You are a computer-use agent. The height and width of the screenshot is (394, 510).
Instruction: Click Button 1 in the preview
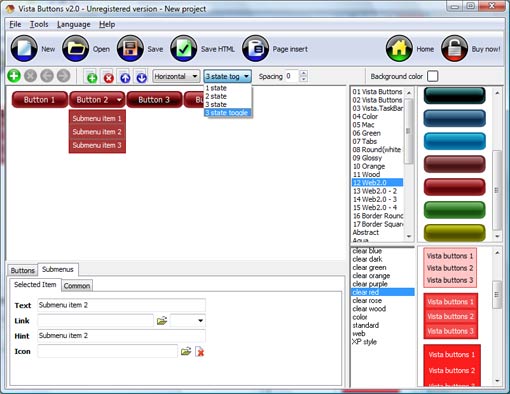(x=39, y=100)
